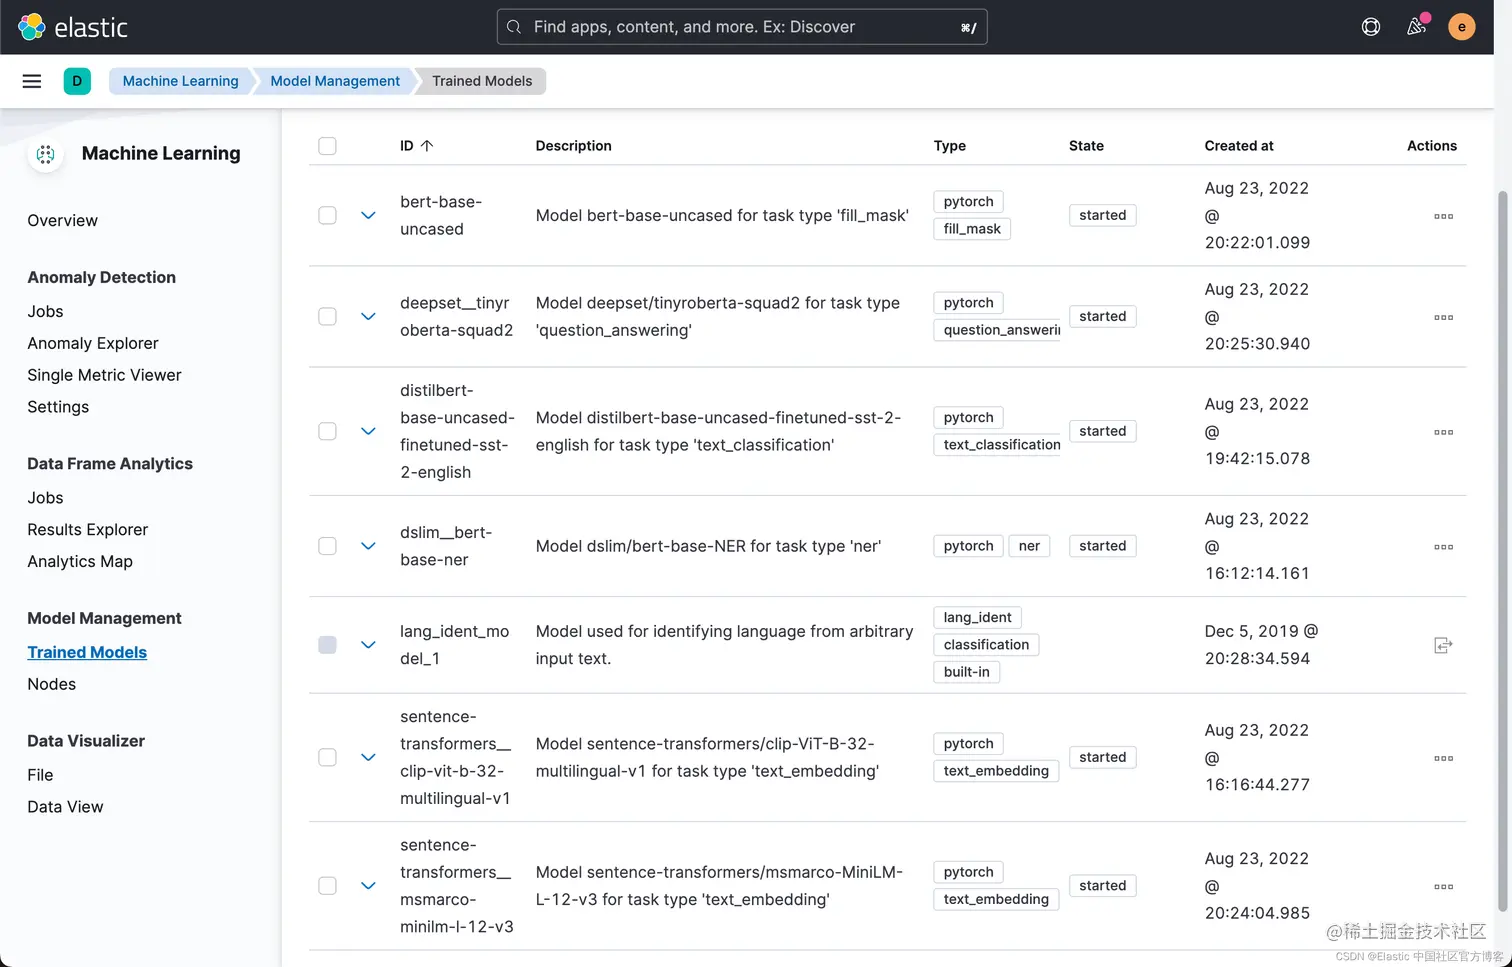Click the lang_ident type badge

pos(977,618)
